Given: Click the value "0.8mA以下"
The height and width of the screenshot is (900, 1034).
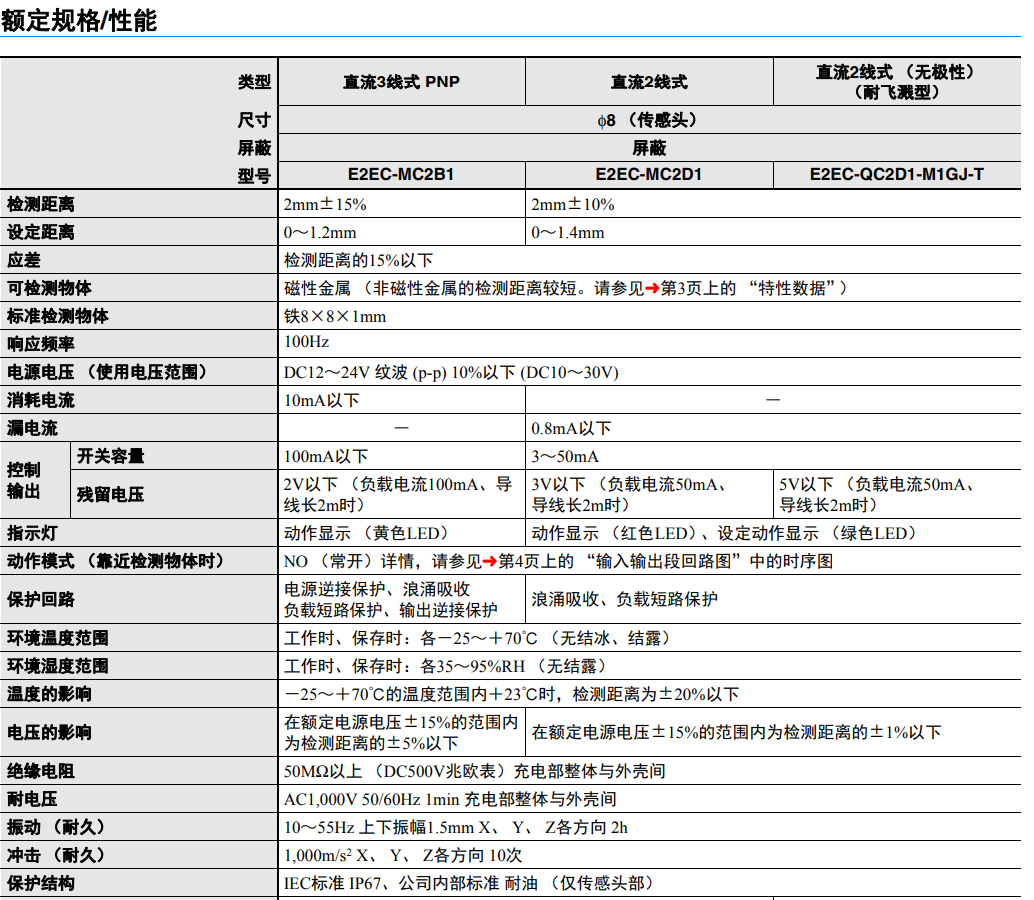Looking at the screenshot, I should tap(572, 429).
